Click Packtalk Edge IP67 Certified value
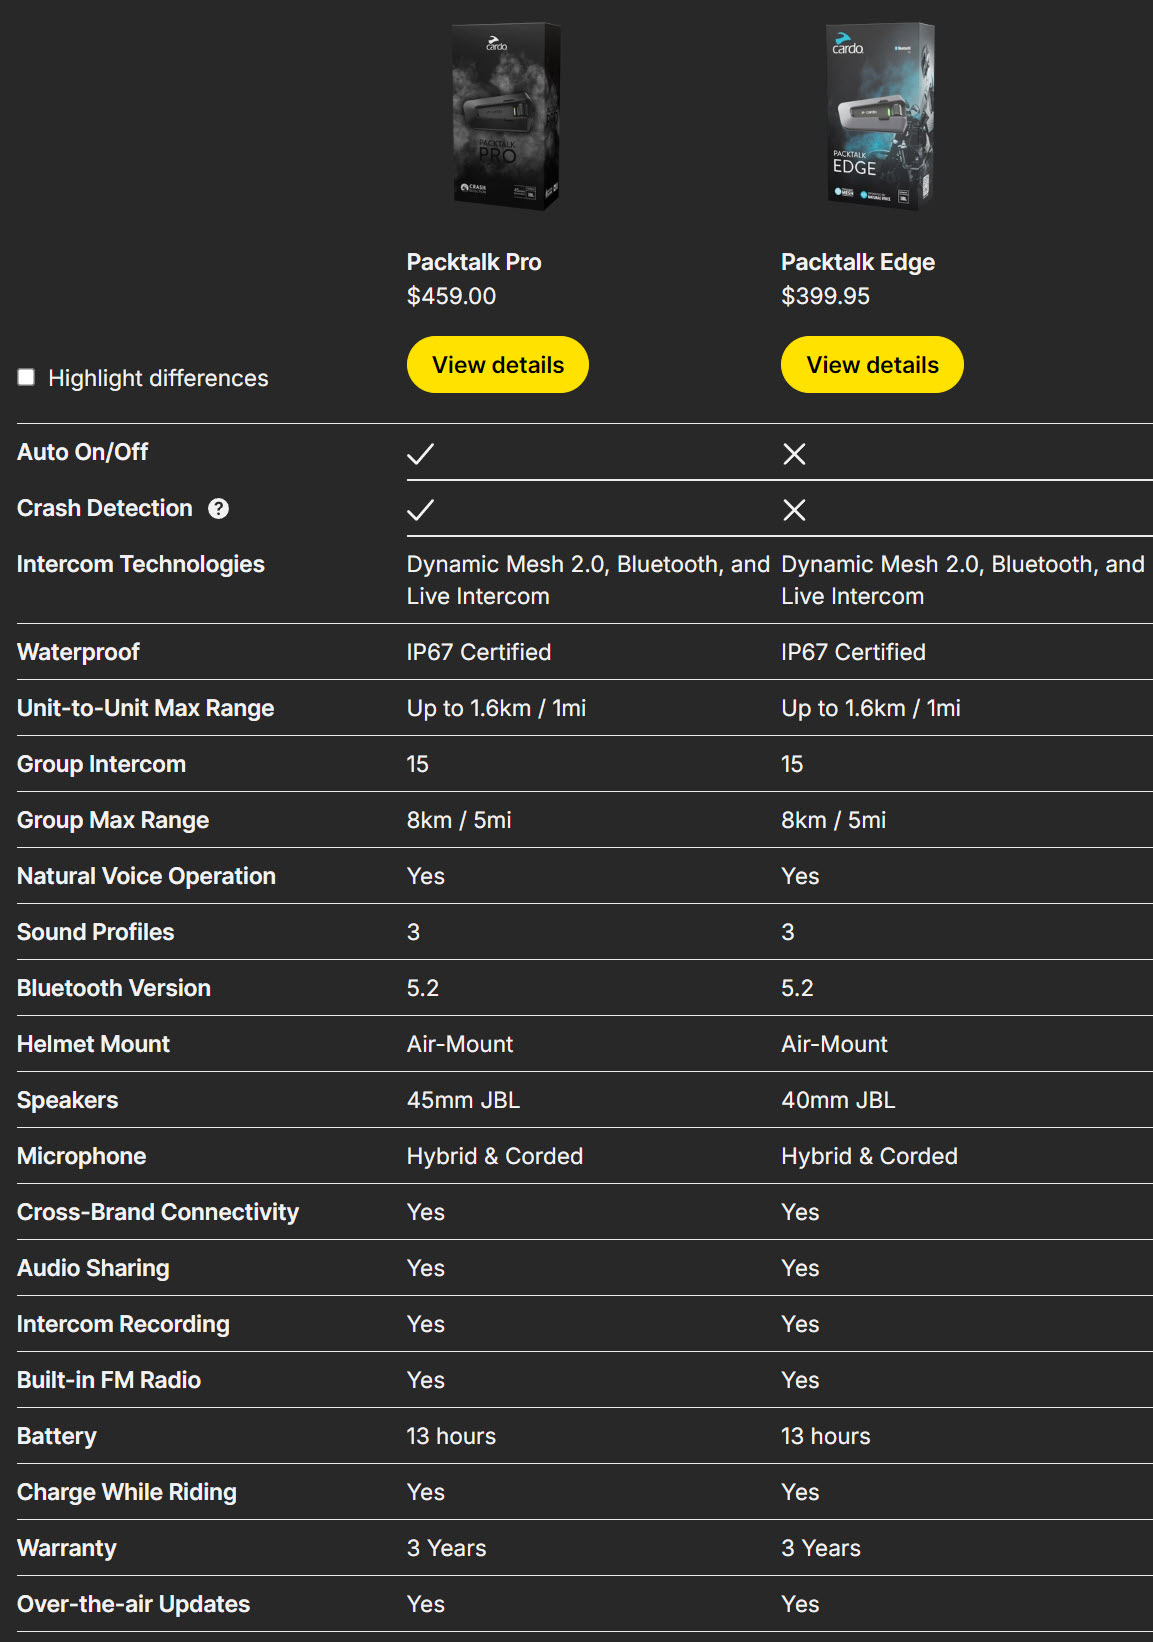The width and height of the screenshot is (1153, 1642). [x=853, y=652]
